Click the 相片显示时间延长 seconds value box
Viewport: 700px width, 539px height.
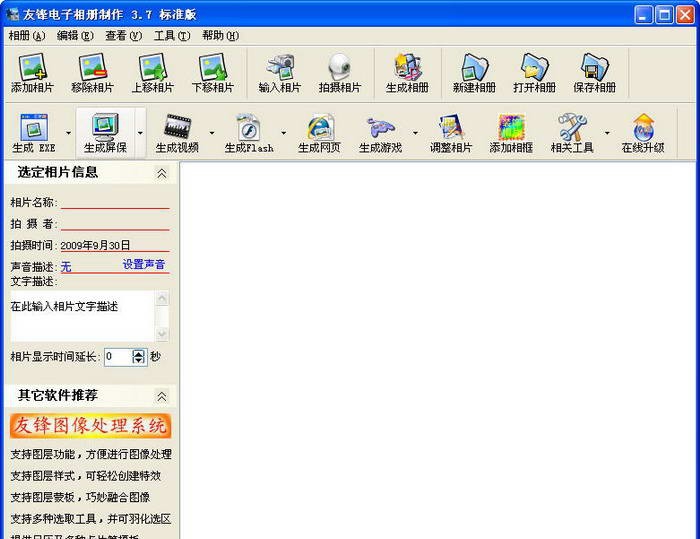pos(118,357)
